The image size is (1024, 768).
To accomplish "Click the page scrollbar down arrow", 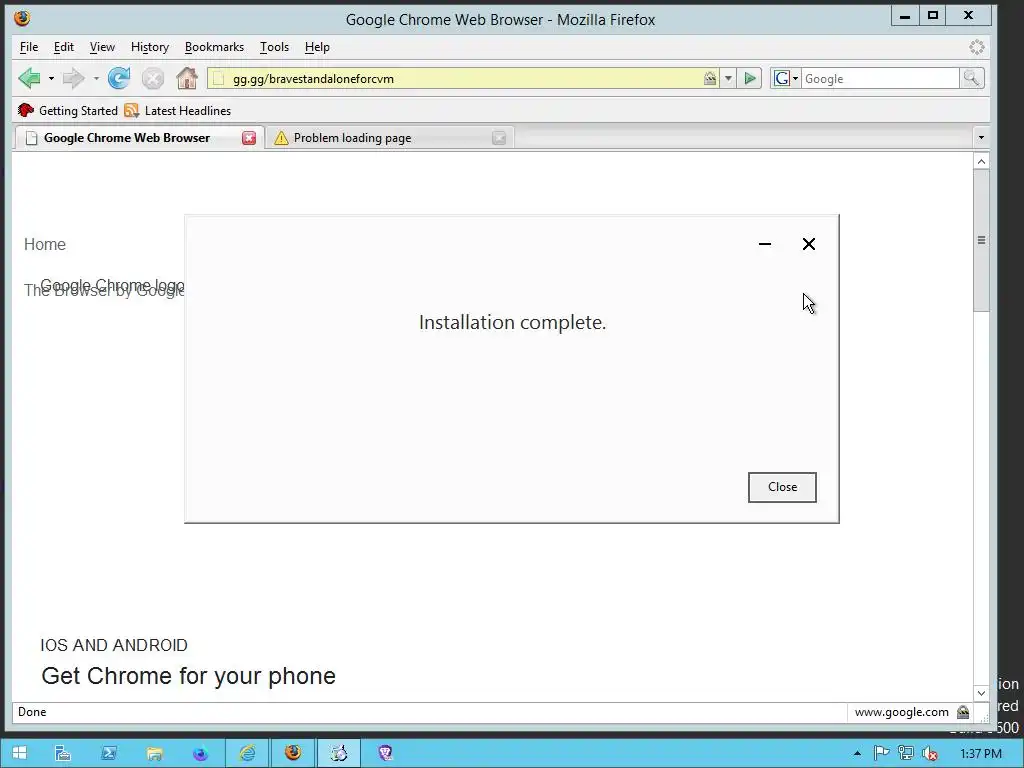I will [982, 693].
